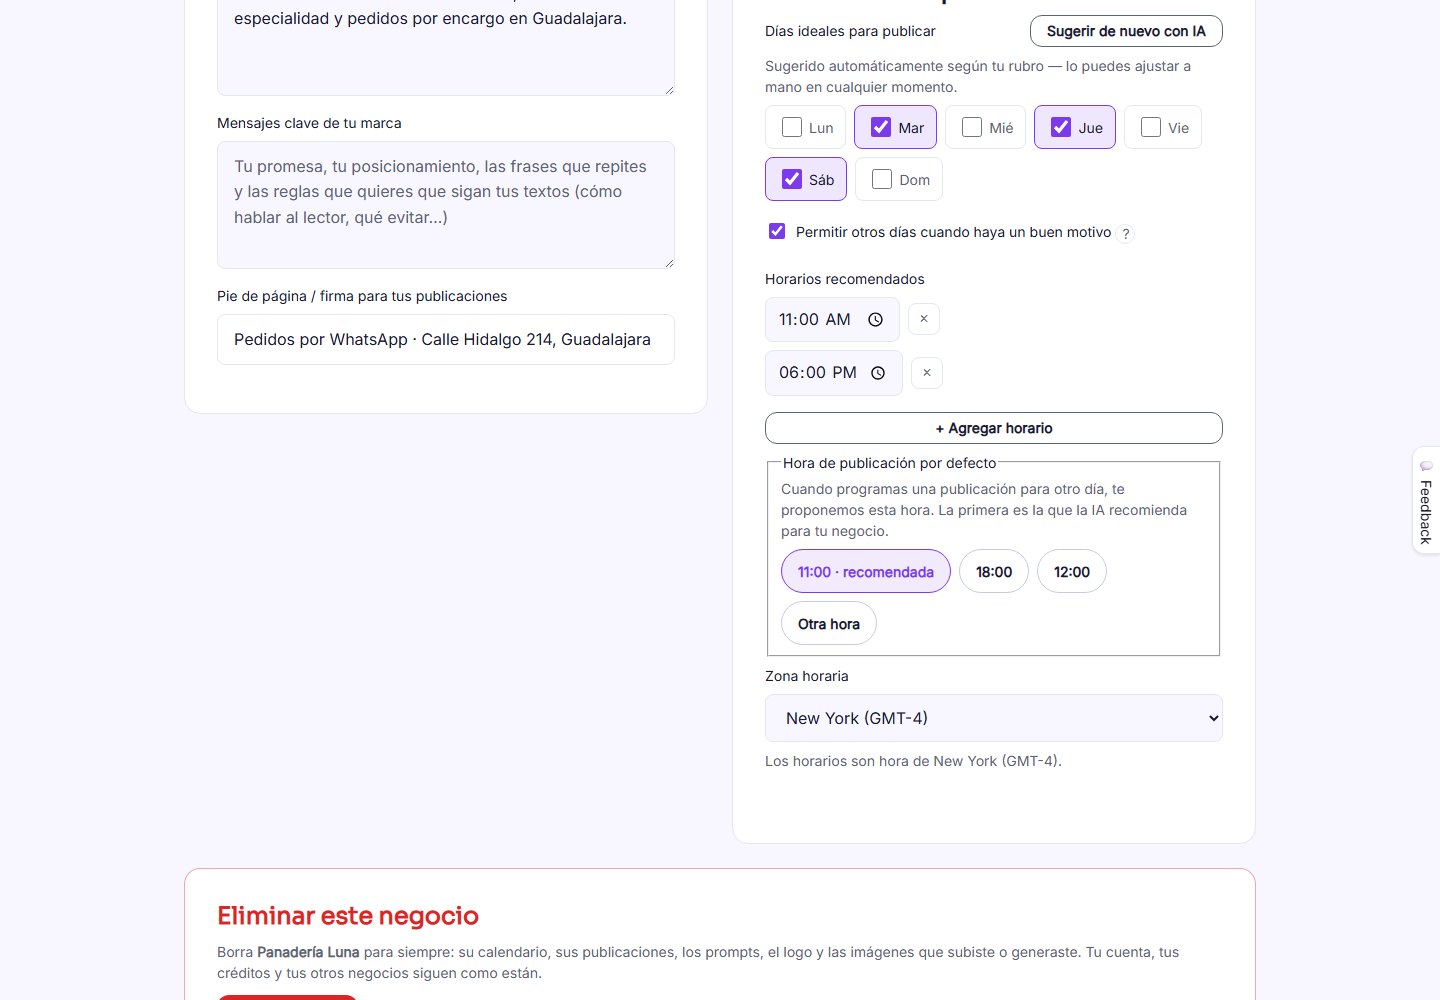Click the text Los horarios son hora de New York
Screen dimensions: 1440x1000
[913, 761]
